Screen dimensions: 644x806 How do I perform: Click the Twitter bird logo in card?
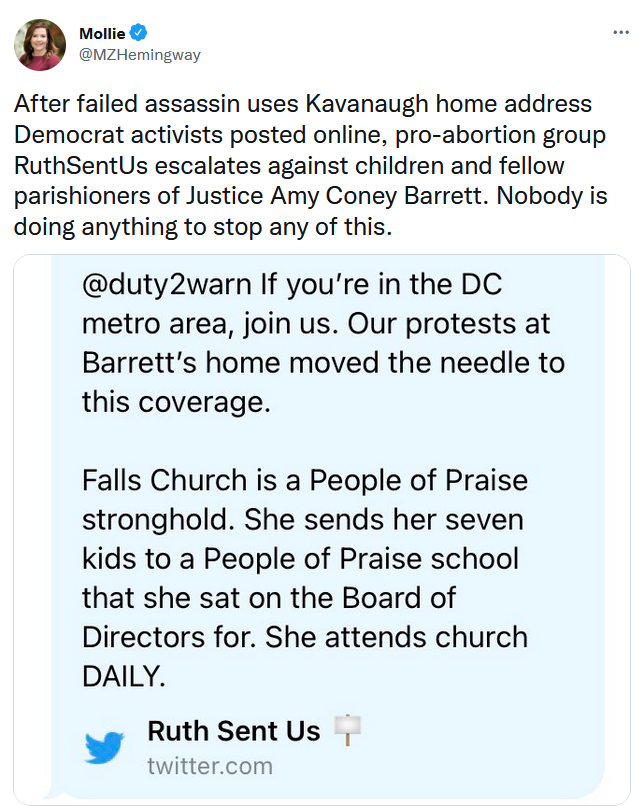tap(103, 748)
